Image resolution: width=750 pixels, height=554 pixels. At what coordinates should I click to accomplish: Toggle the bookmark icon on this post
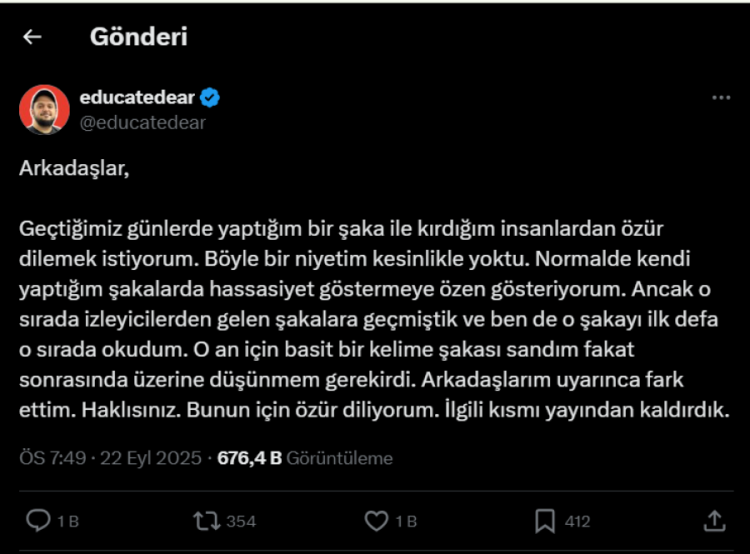coord(545,520)
